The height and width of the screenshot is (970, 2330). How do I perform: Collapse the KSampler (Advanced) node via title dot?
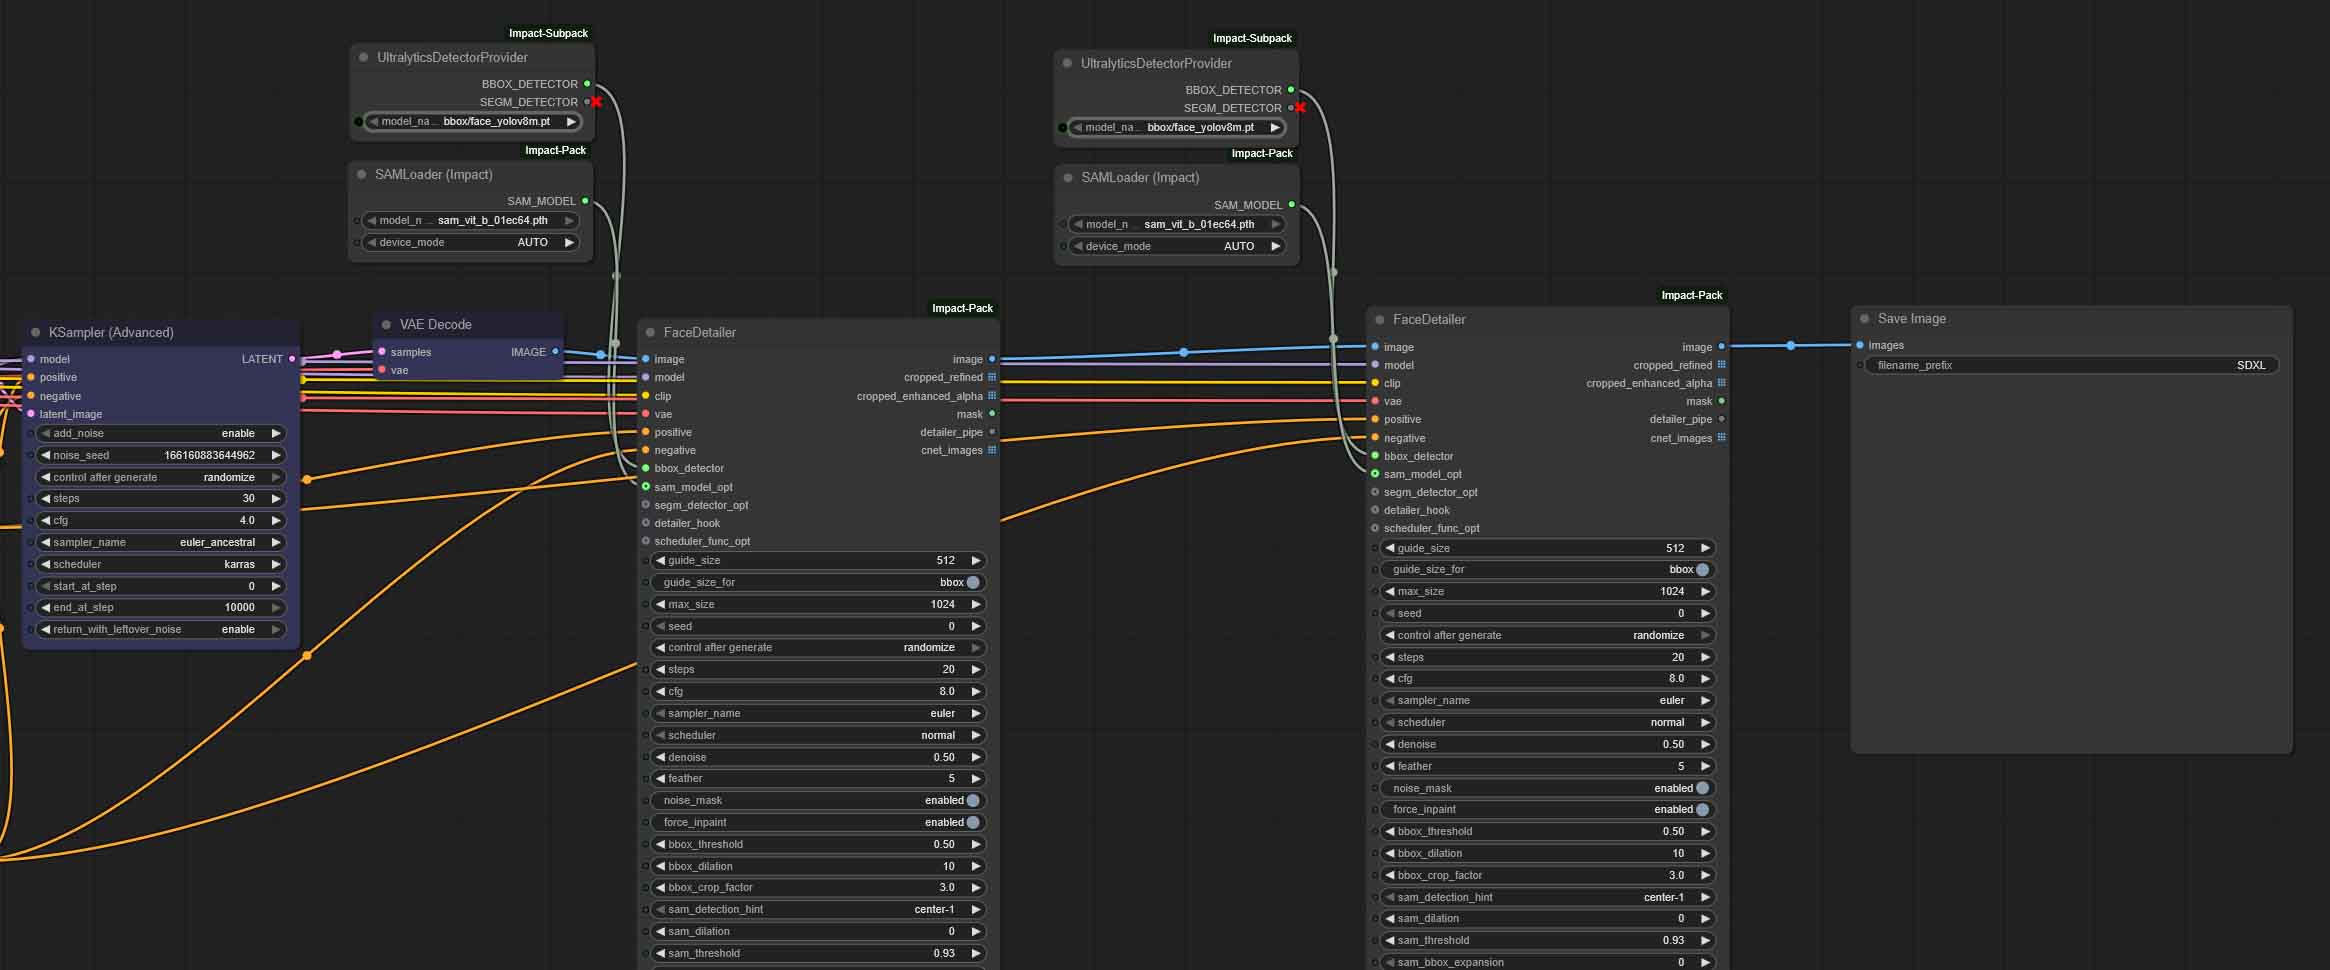point(36,333)
